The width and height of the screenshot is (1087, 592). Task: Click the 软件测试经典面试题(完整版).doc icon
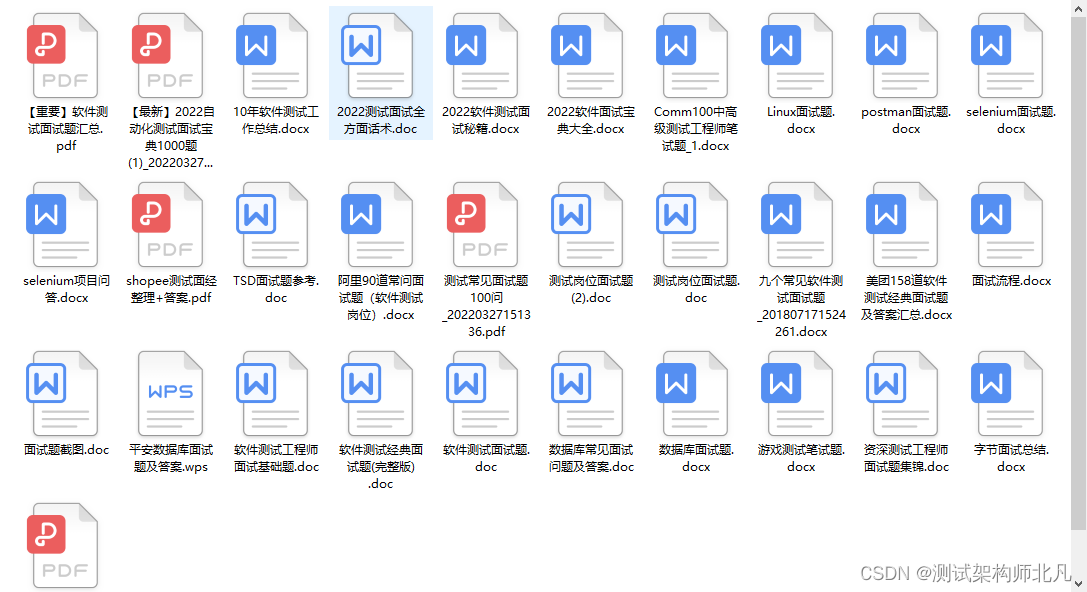379,394
